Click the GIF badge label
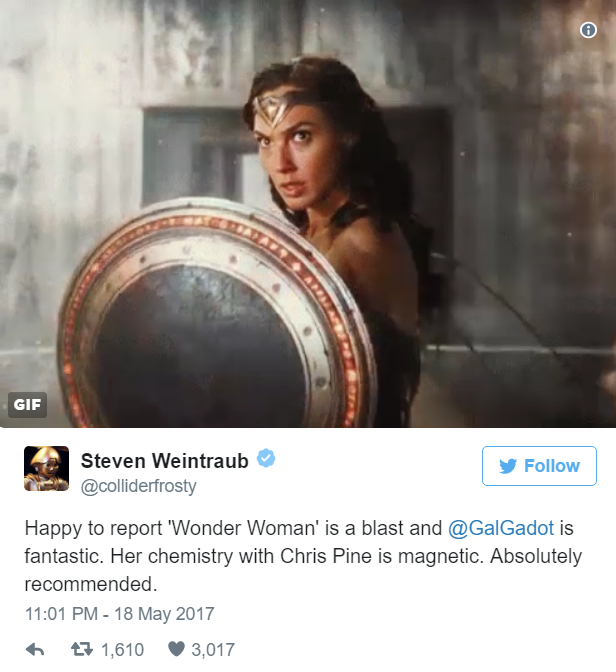 pyautogui.click(x=27, y=405)
